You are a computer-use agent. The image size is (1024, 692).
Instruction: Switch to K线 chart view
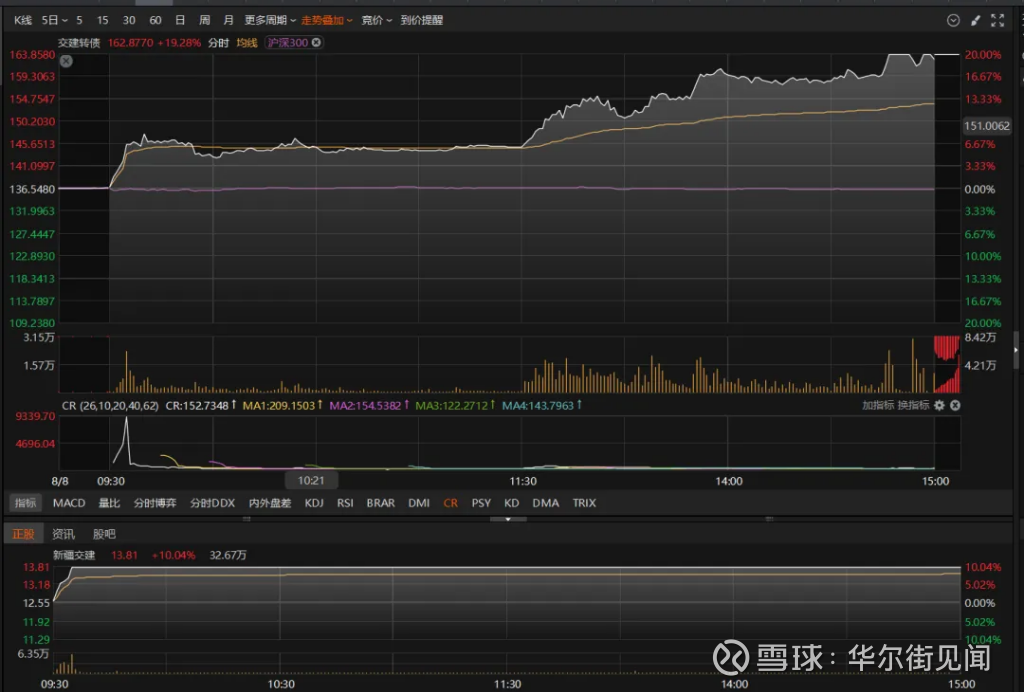pyautogui.click(x=23, y=20)
